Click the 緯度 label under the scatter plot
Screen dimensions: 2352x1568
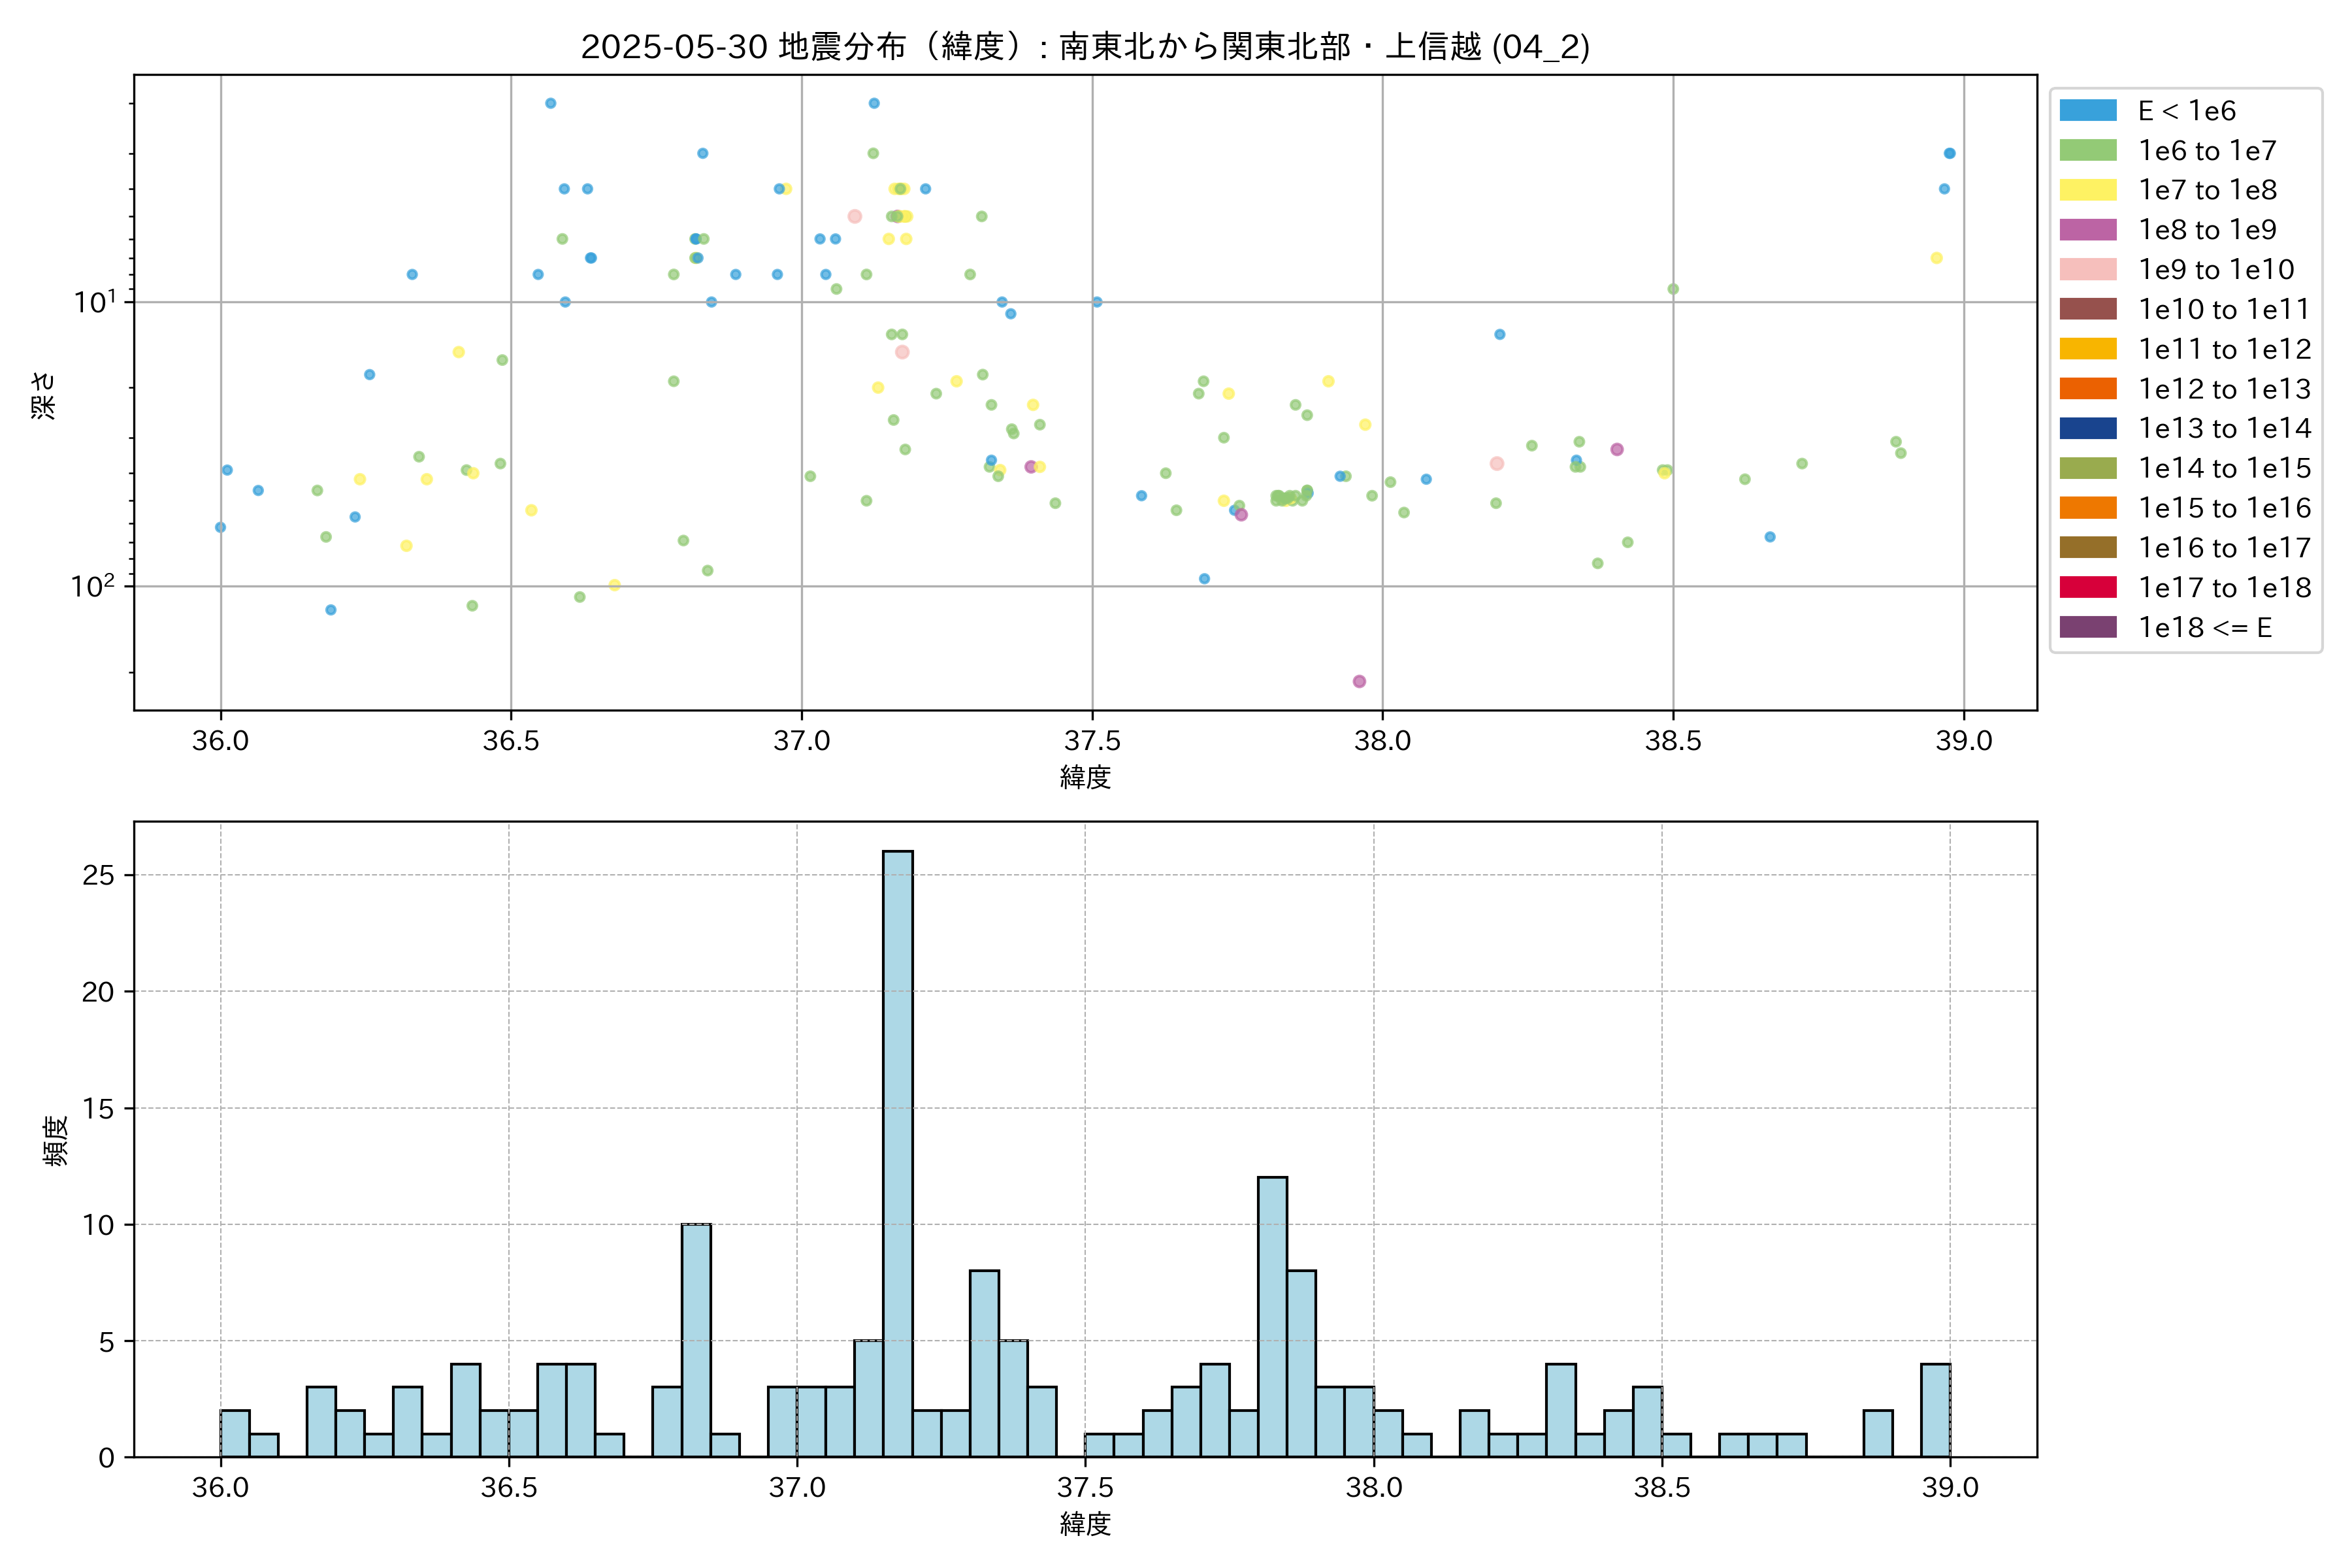[1085, 777]
